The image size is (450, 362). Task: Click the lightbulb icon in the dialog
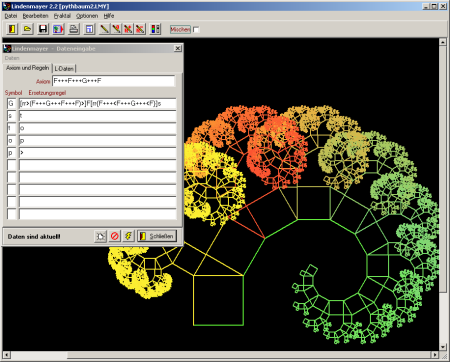pos(101,236)
